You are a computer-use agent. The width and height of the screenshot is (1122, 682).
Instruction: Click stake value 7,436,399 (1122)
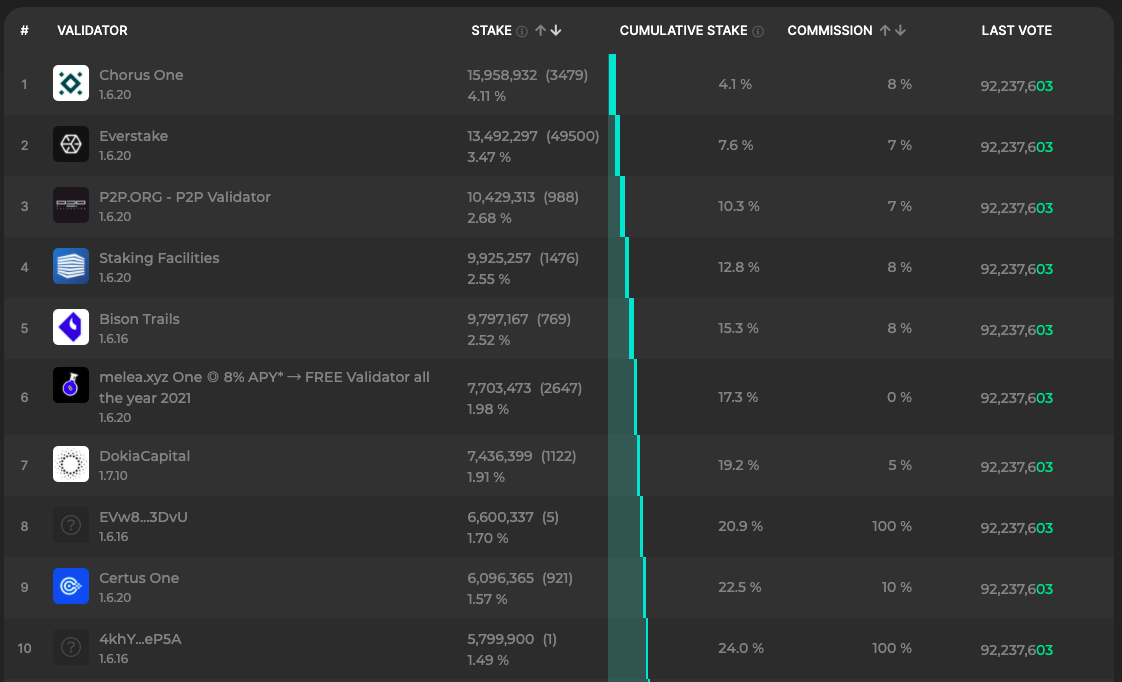(x=522, y=456)
